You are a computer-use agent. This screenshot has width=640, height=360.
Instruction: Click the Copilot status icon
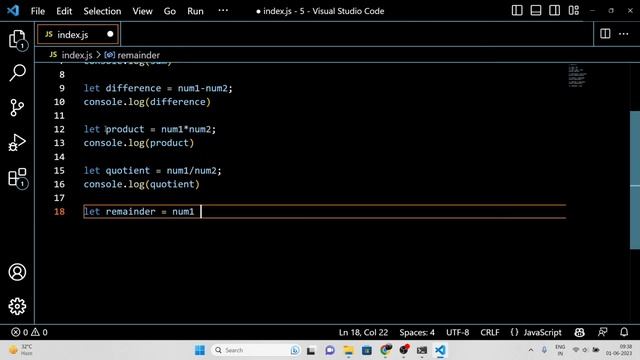(x=579, y=332)
